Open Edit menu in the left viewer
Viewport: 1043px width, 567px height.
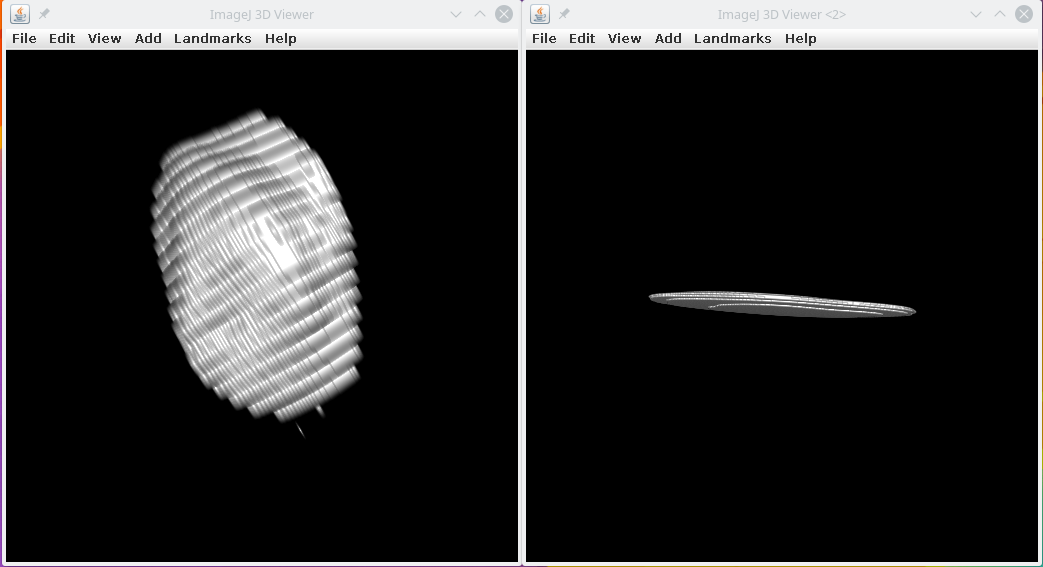62,38
